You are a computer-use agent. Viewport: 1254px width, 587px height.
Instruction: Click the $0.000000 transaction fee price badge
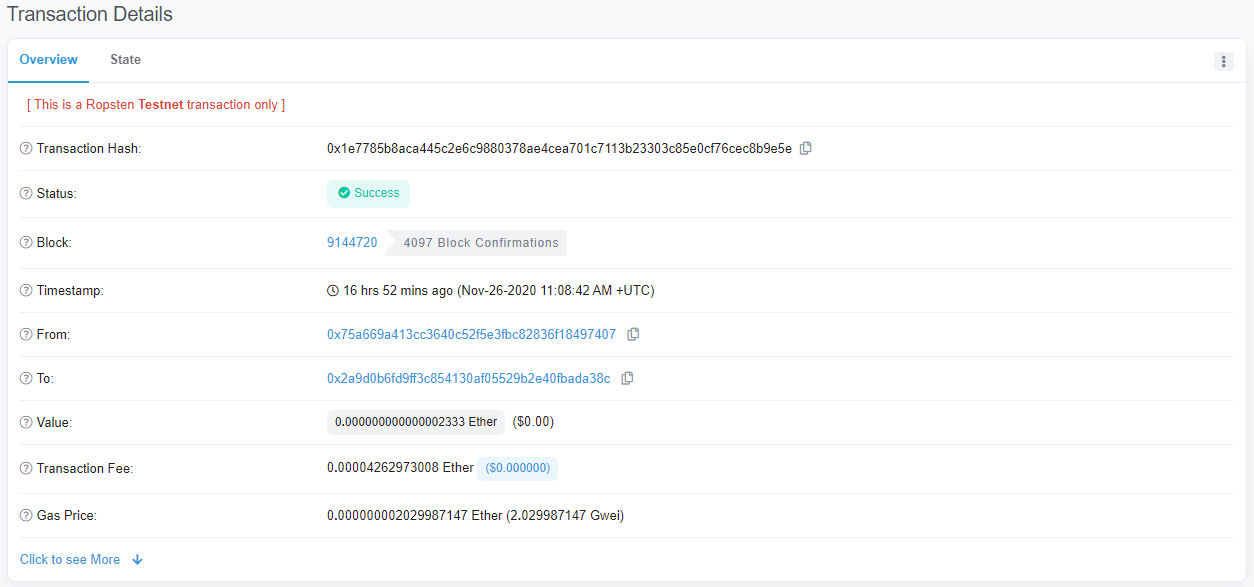(x=517, y=468)
